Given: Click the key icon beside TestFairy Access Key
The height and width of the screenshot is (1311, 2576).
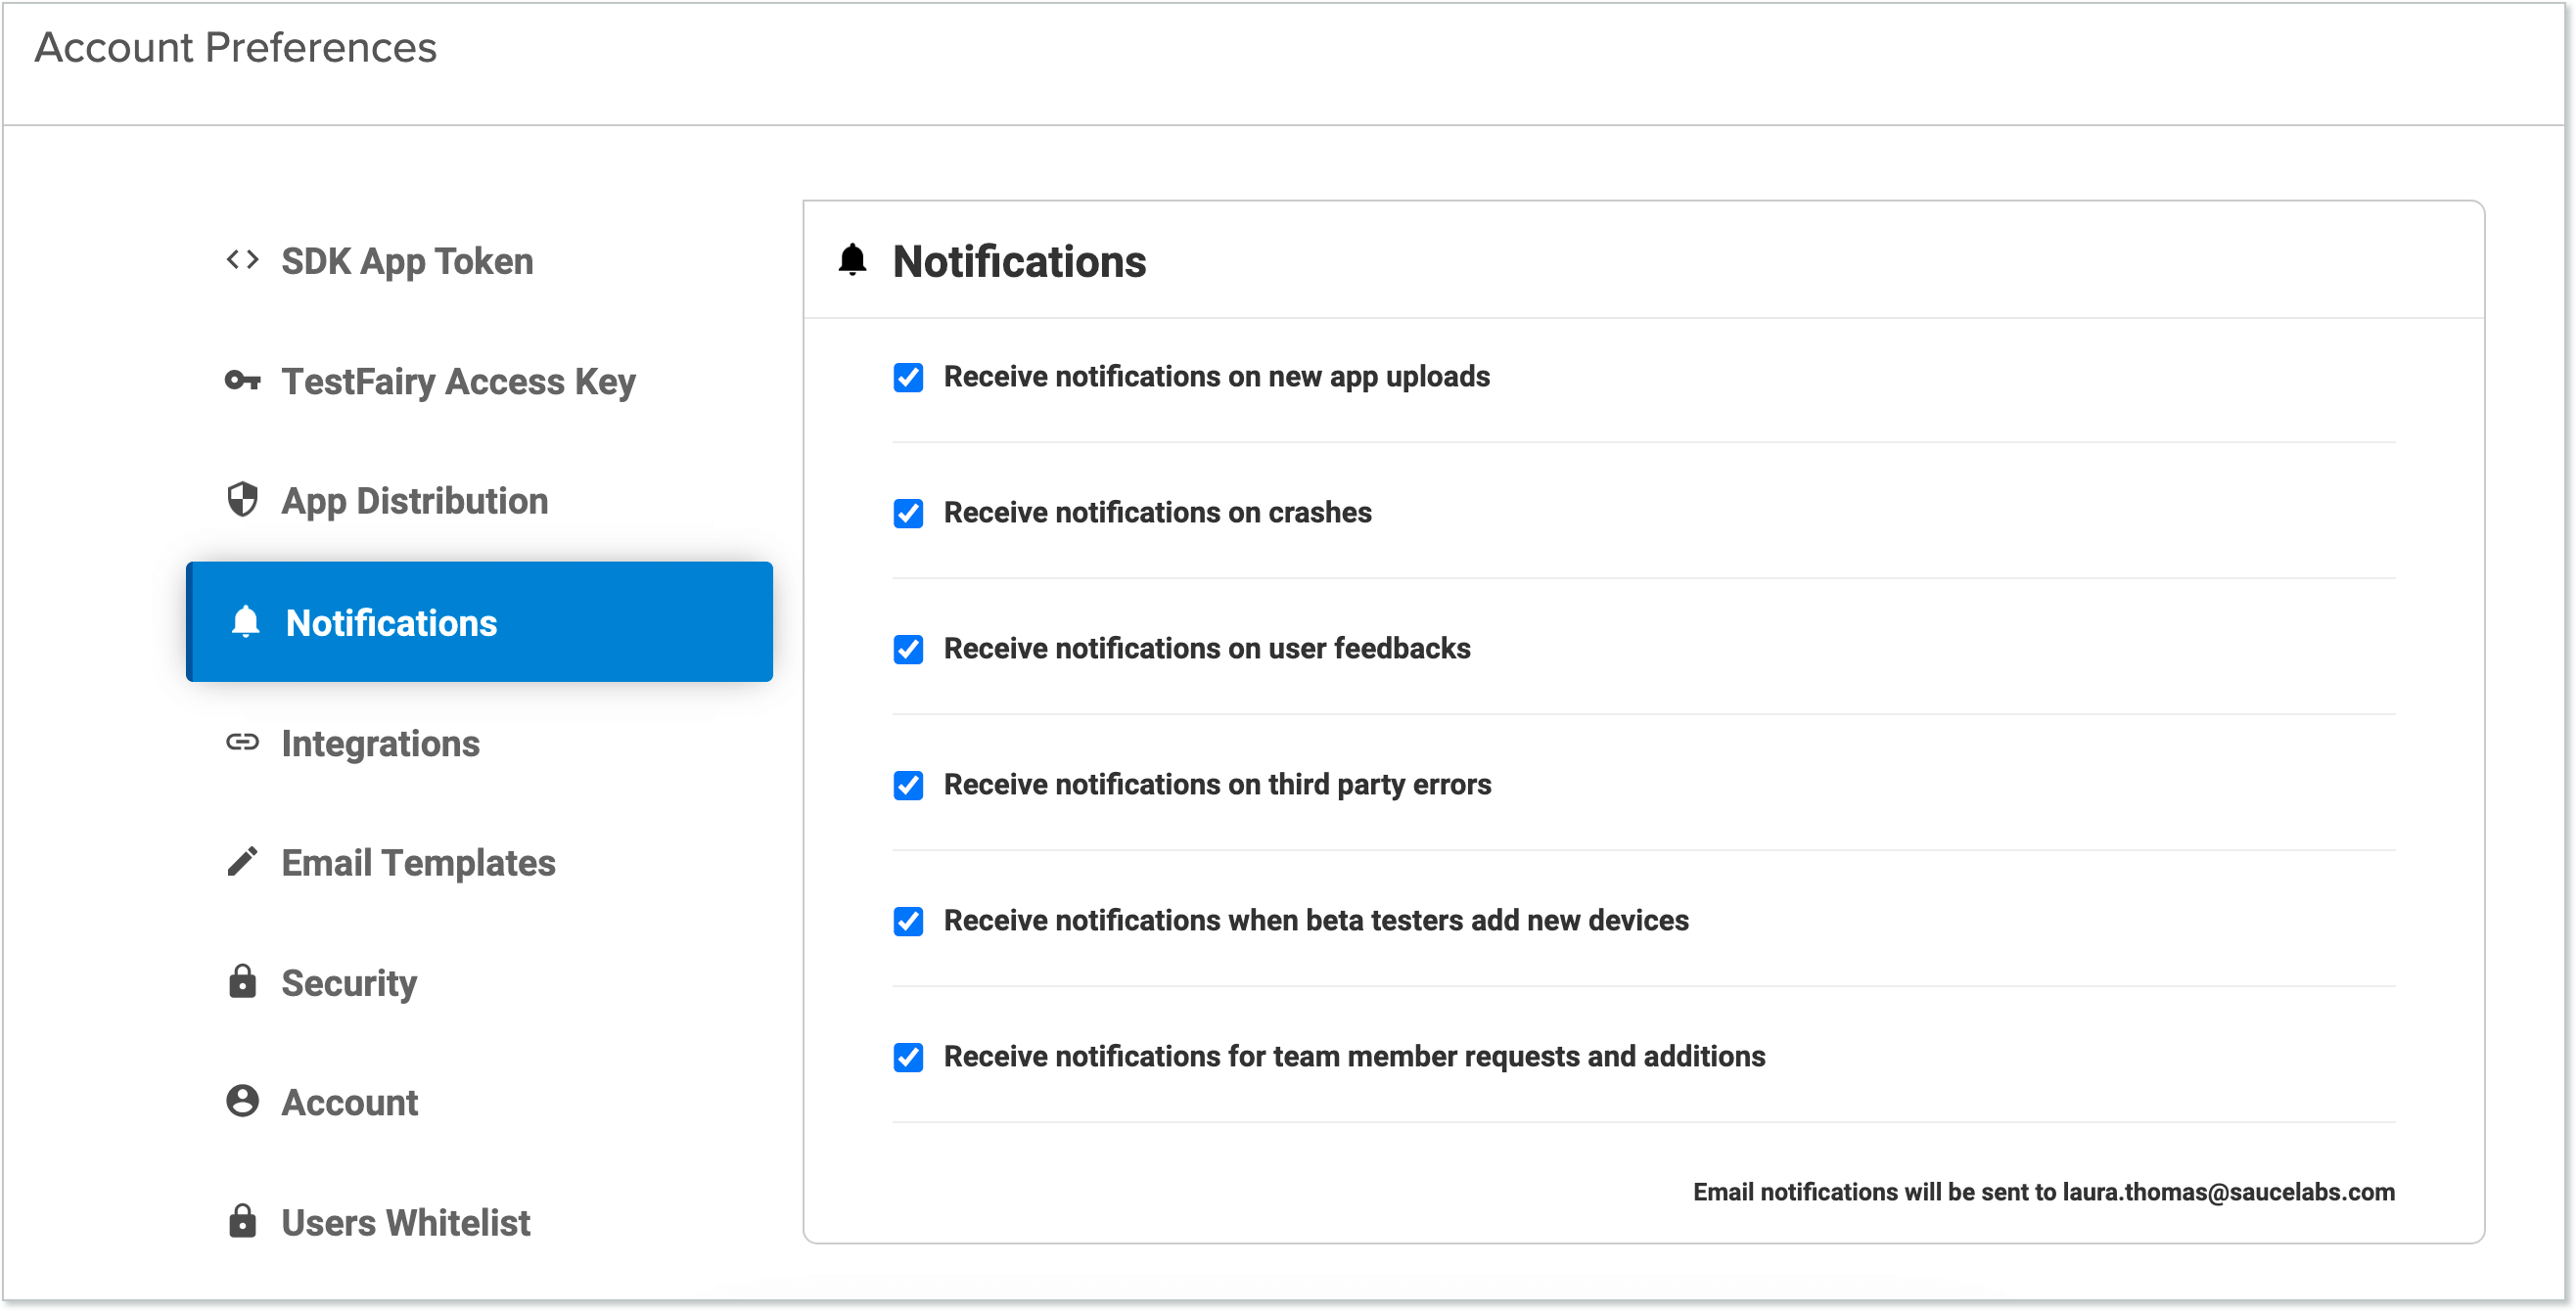Looking at the screenshot, I should 242,381.
